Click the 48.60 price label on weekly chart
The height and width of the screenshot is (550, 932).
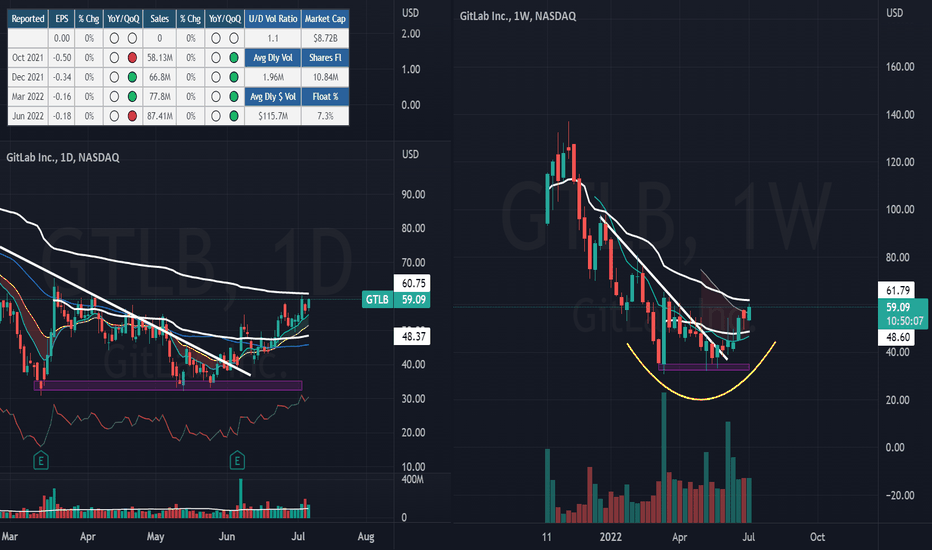[898, 337]
